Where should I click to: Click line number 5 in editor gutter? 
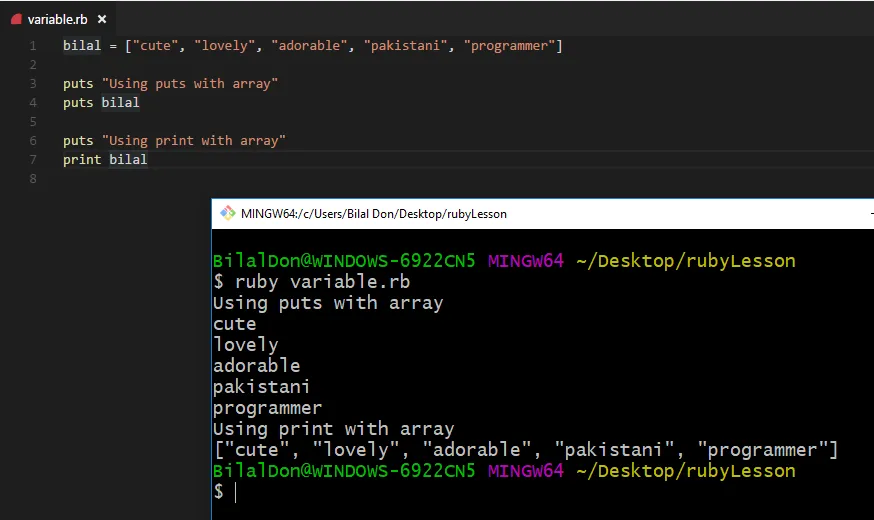[33, 122]
